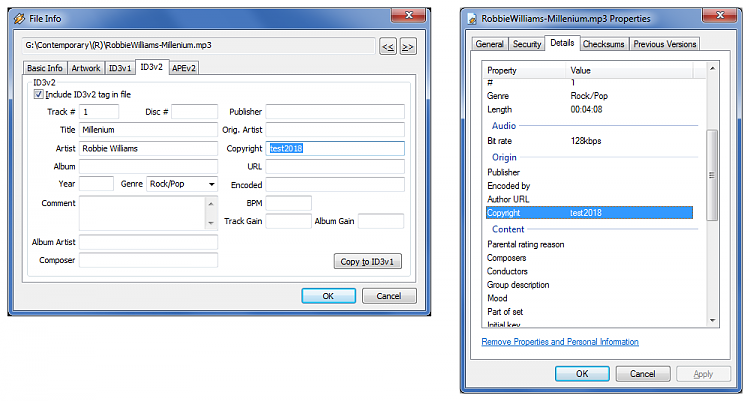Image resolution: width=750 pixels, height=401 pixels.
Task: Click the Title field containing Millenium
Action: pyautogui.click(x=148, y=130)
